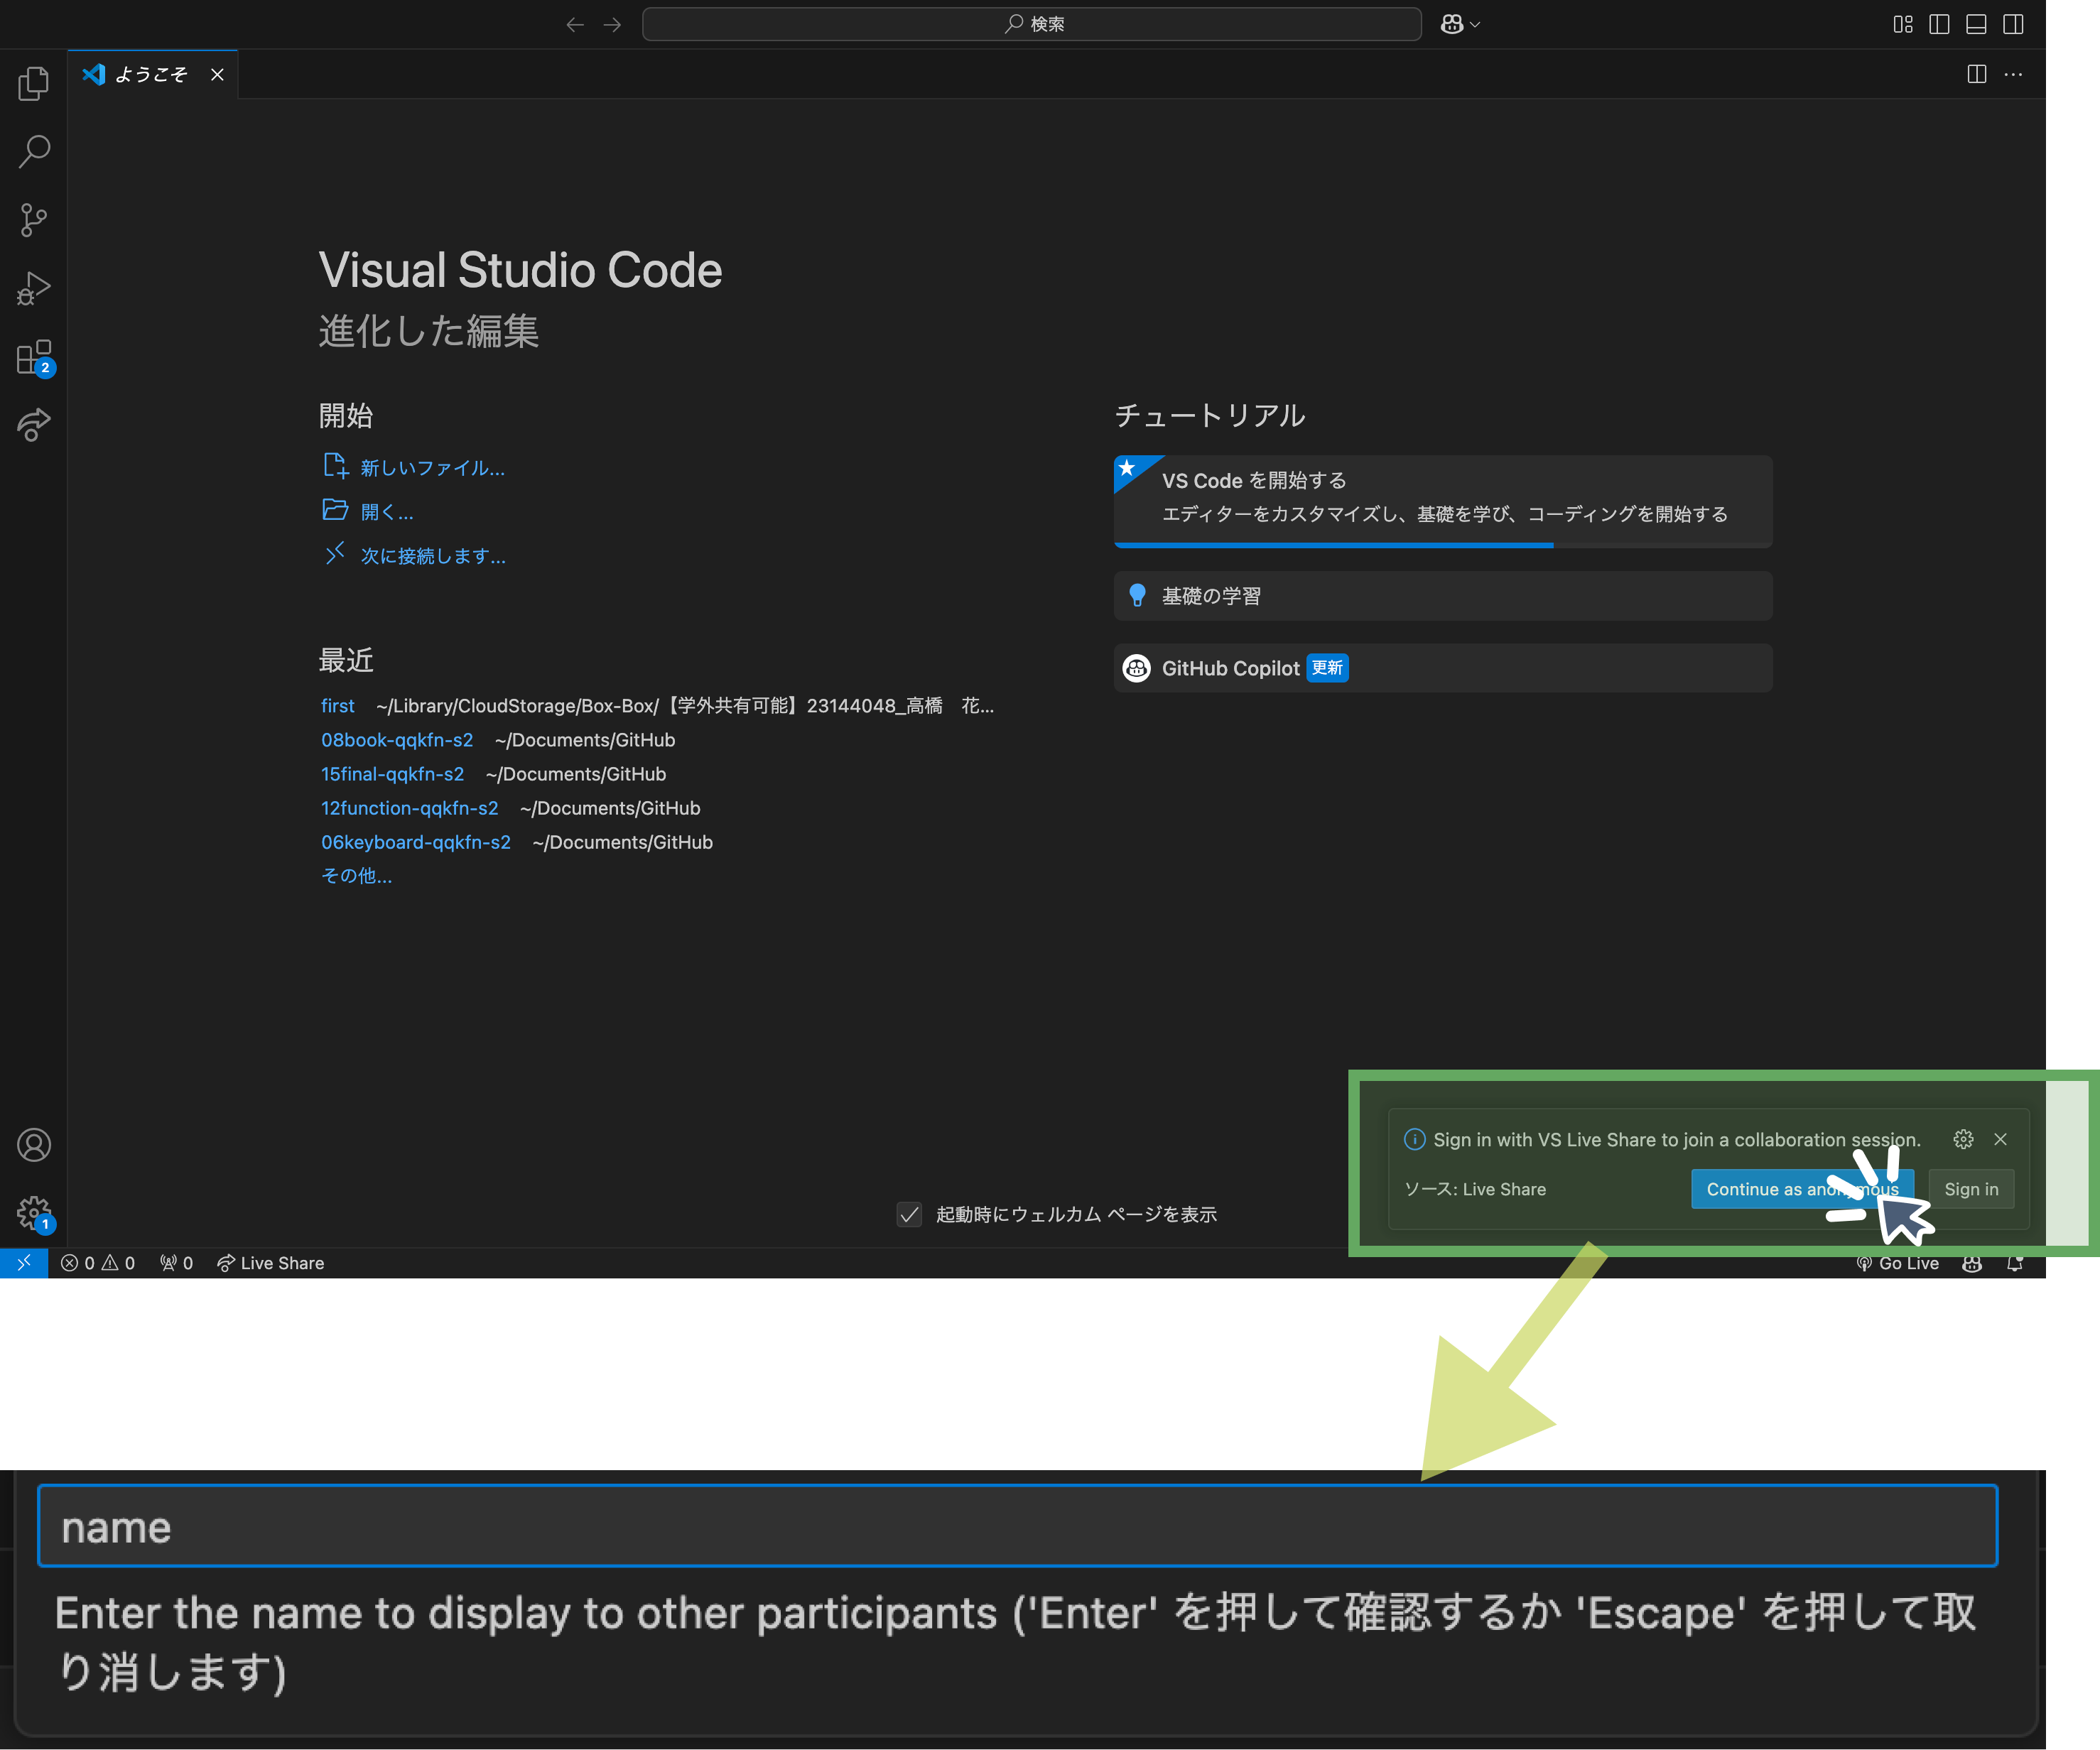Open the Copilot icon in title bar

[1452, 24]
